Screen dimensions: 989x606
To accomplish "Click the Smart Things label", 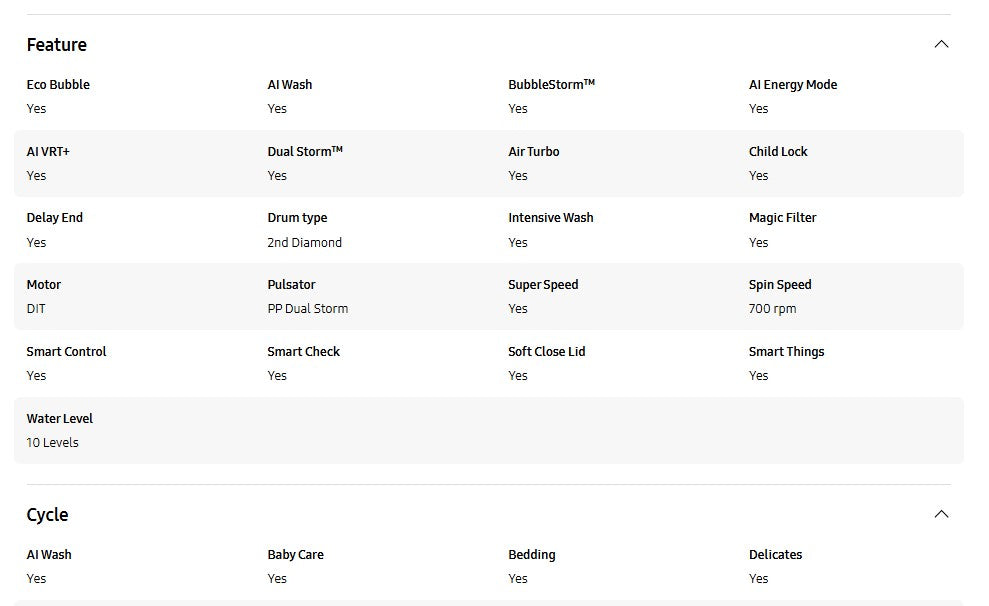I will (x=787, y=352).
